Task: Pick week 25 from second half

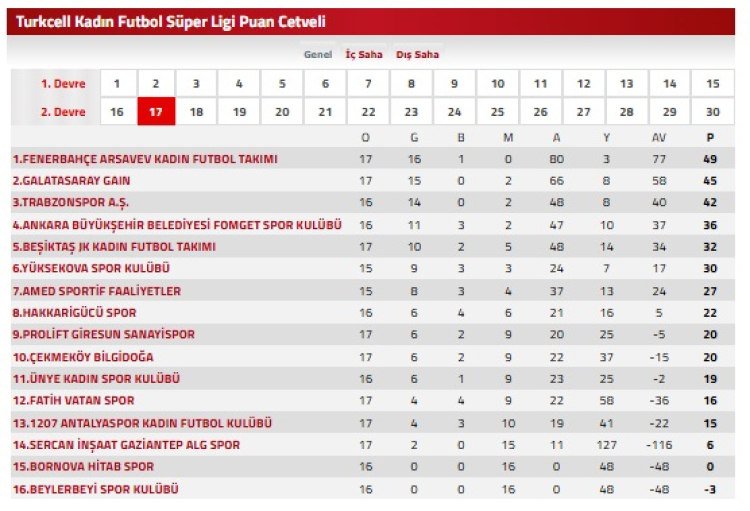Action: [x=497, y=112]
